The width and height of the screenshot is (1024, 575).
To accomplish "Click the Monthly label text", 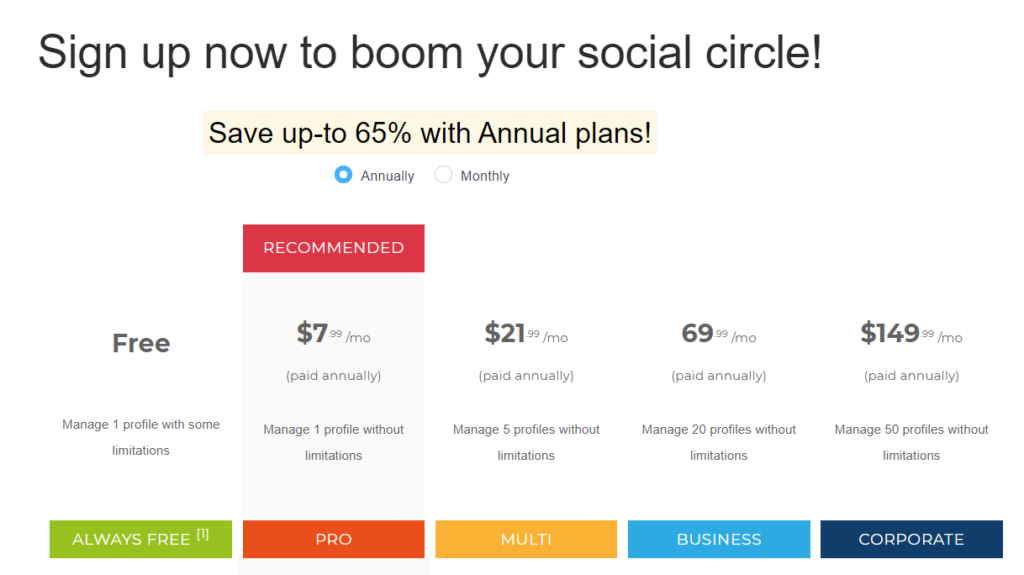I will pyautogui.click(x=485, y=176).
